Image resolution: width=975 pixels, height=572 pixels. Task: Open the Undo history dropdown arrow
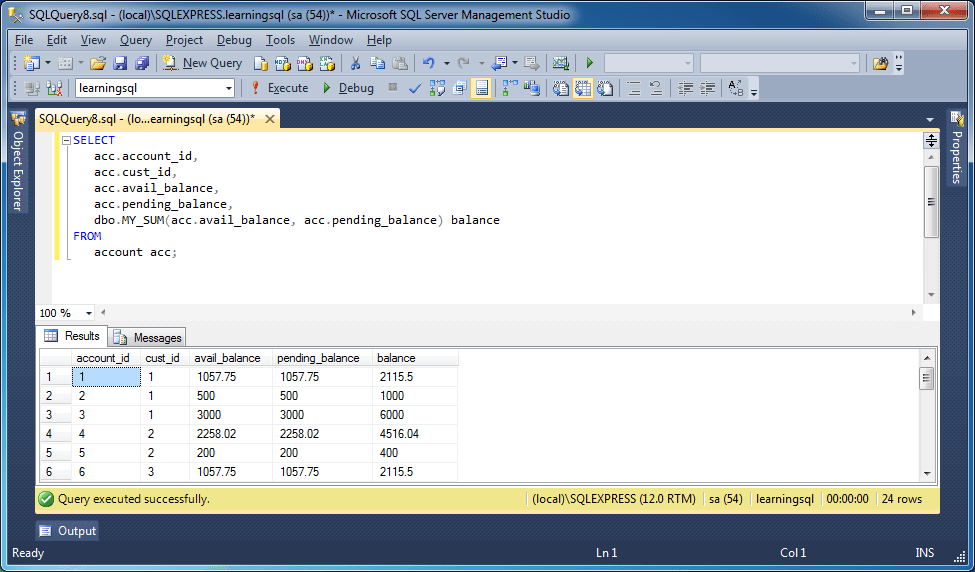click(446, 63)
